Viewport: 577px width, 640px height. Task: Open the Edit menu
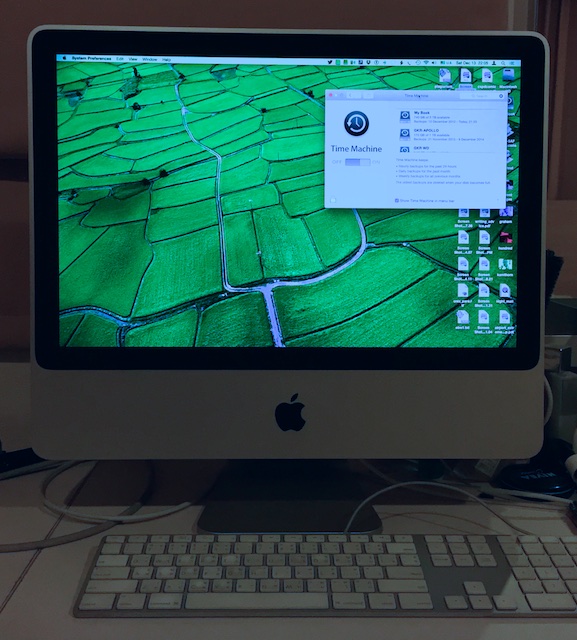(120, 59)
